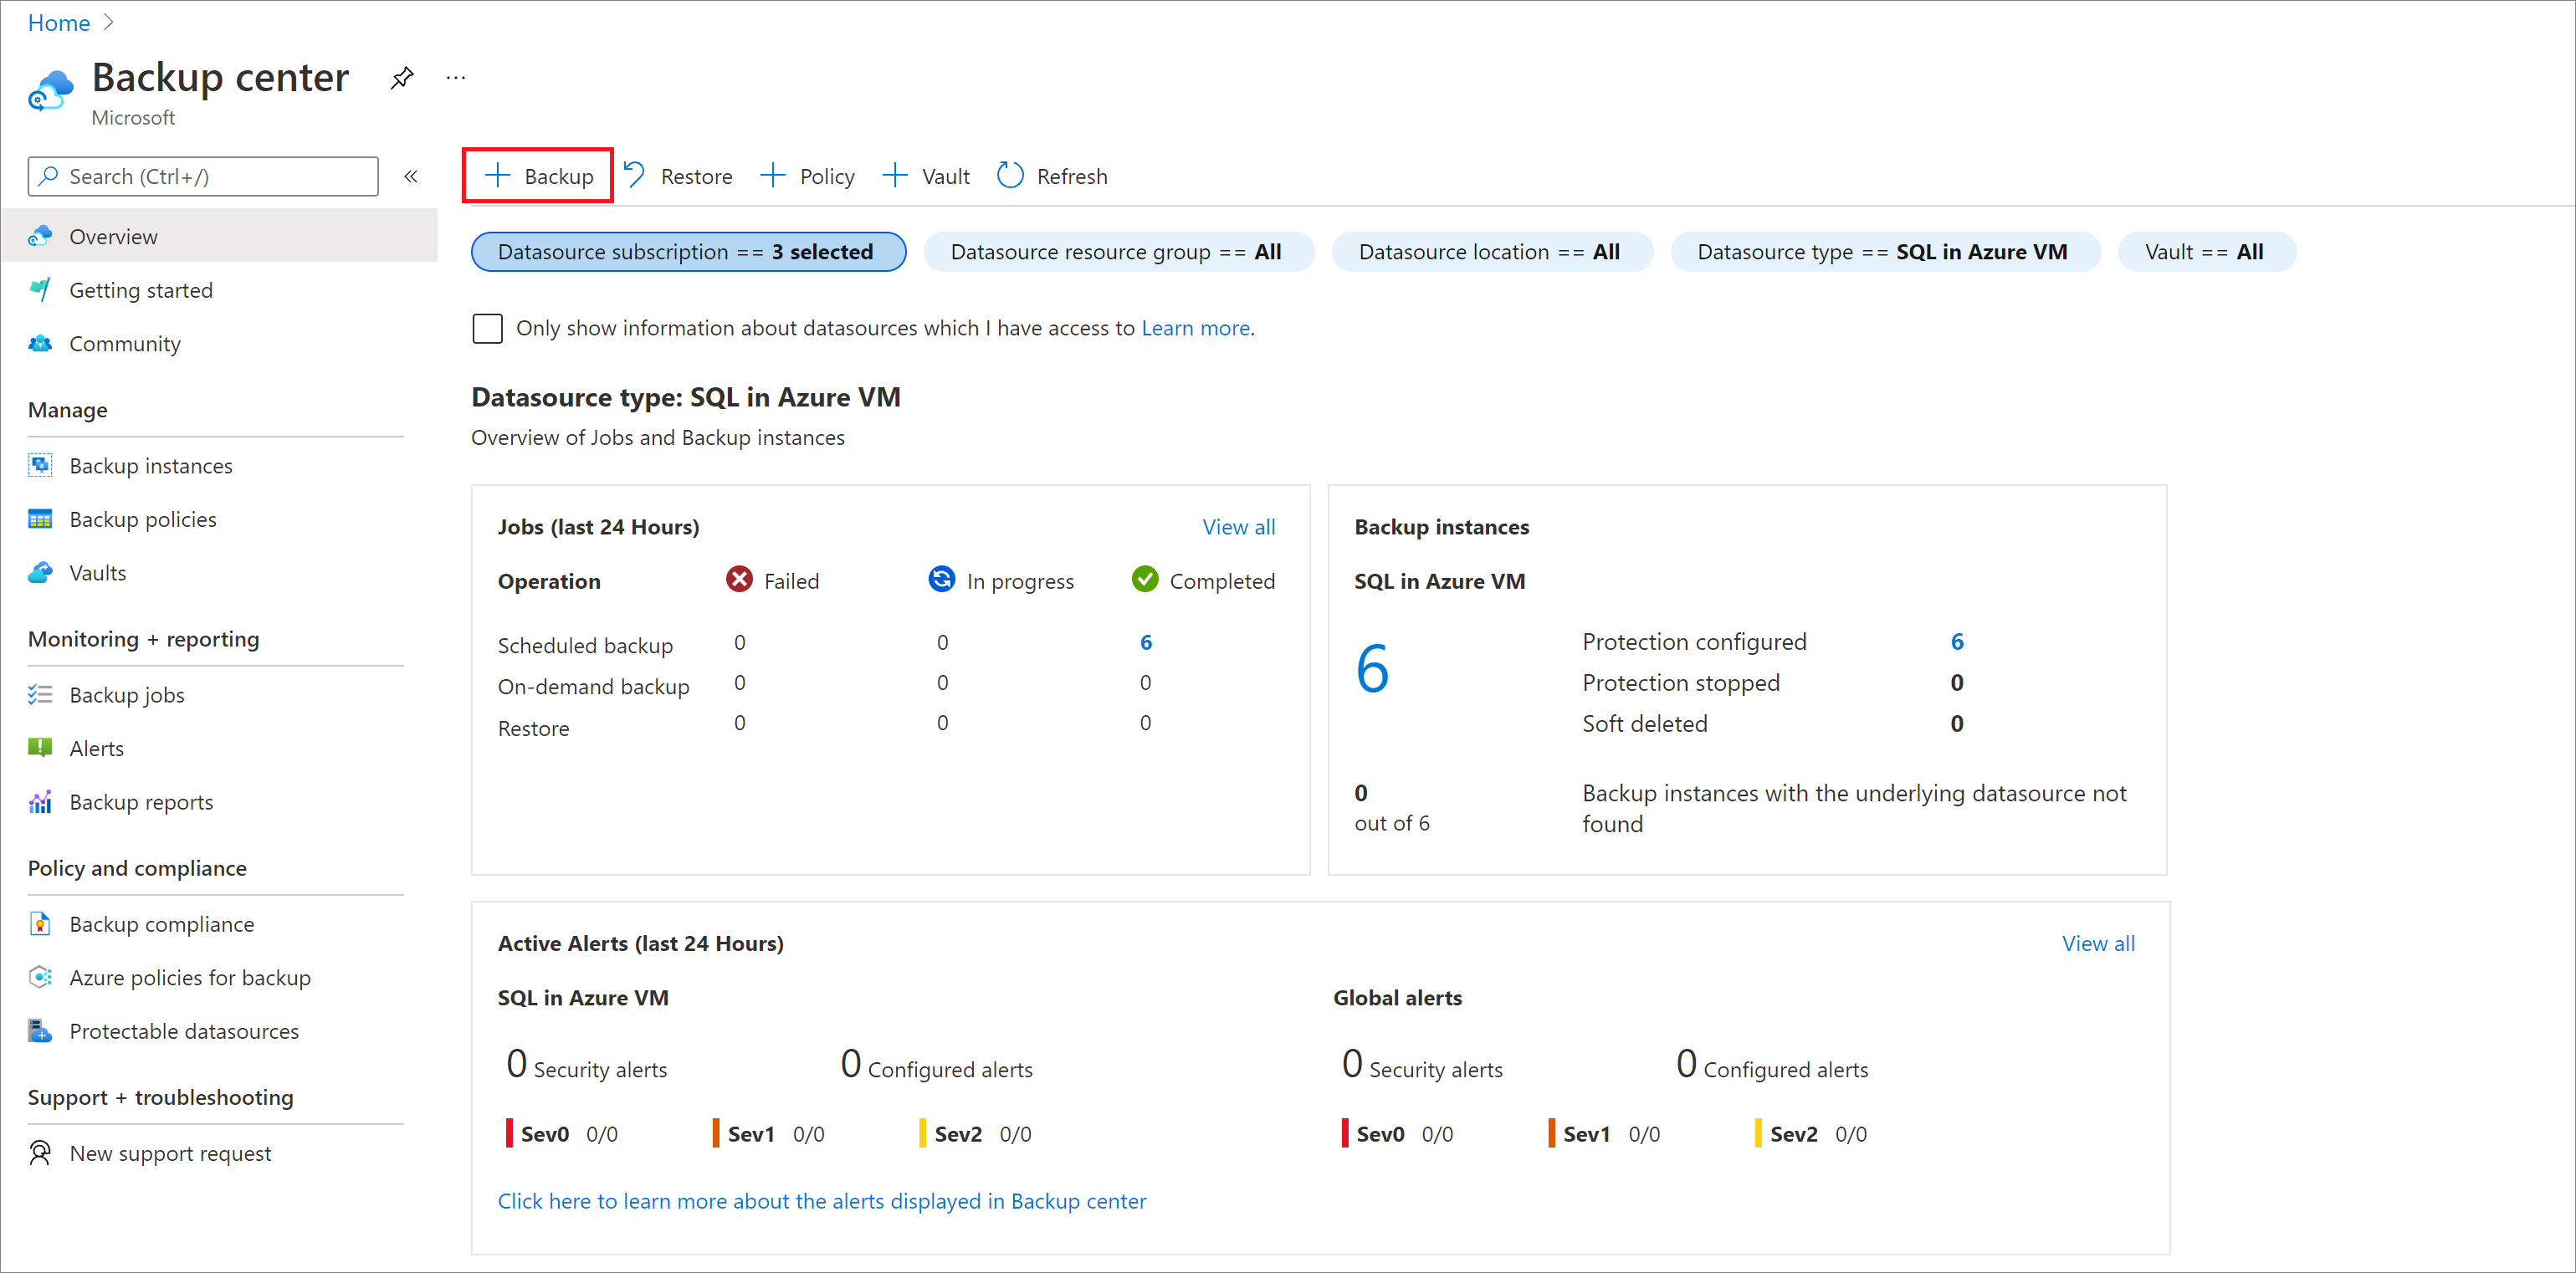Select the Datasource subscription filter
The image size is (2576, 1273).
tap(689, 251)
